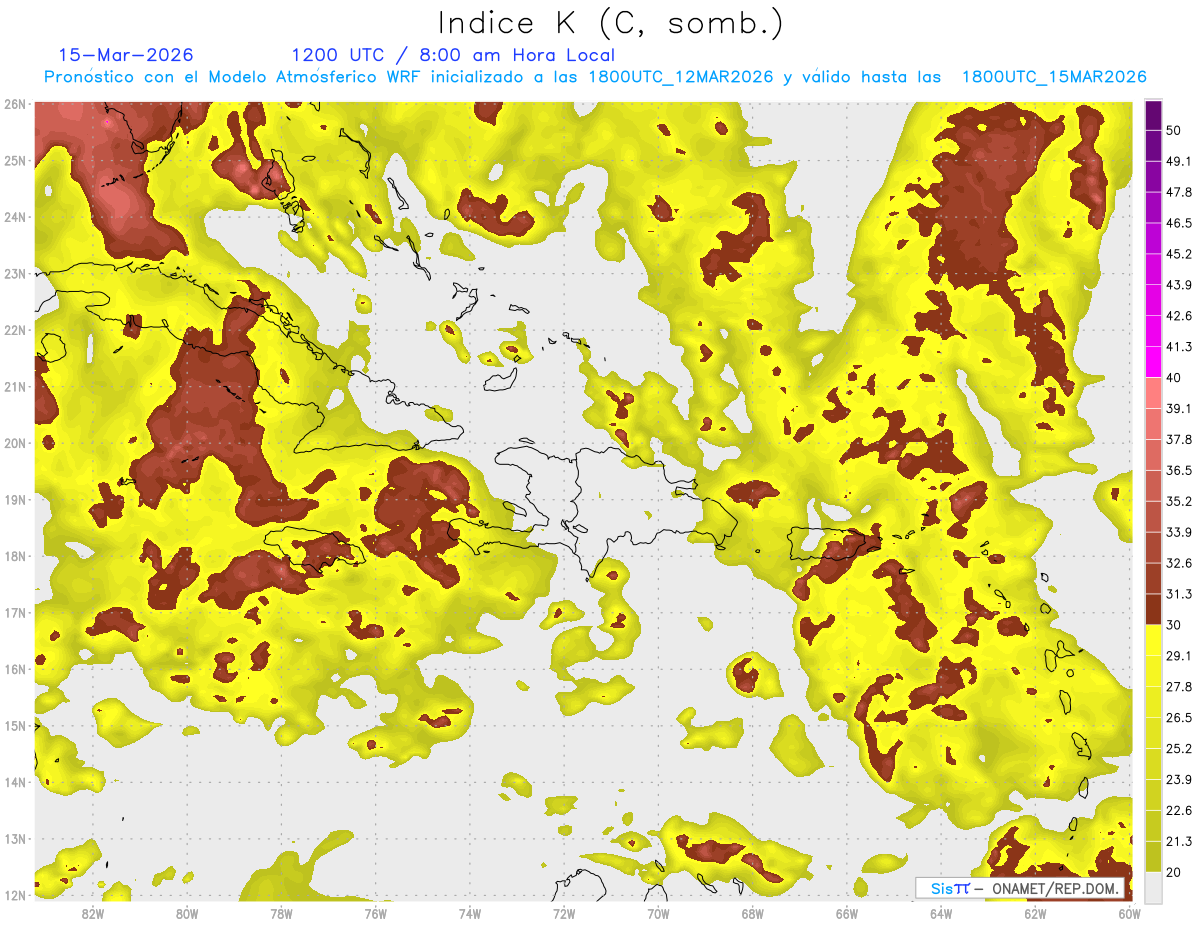
Task: Click the colorbar value 49.1
Action: click(x=1178, y=161)
